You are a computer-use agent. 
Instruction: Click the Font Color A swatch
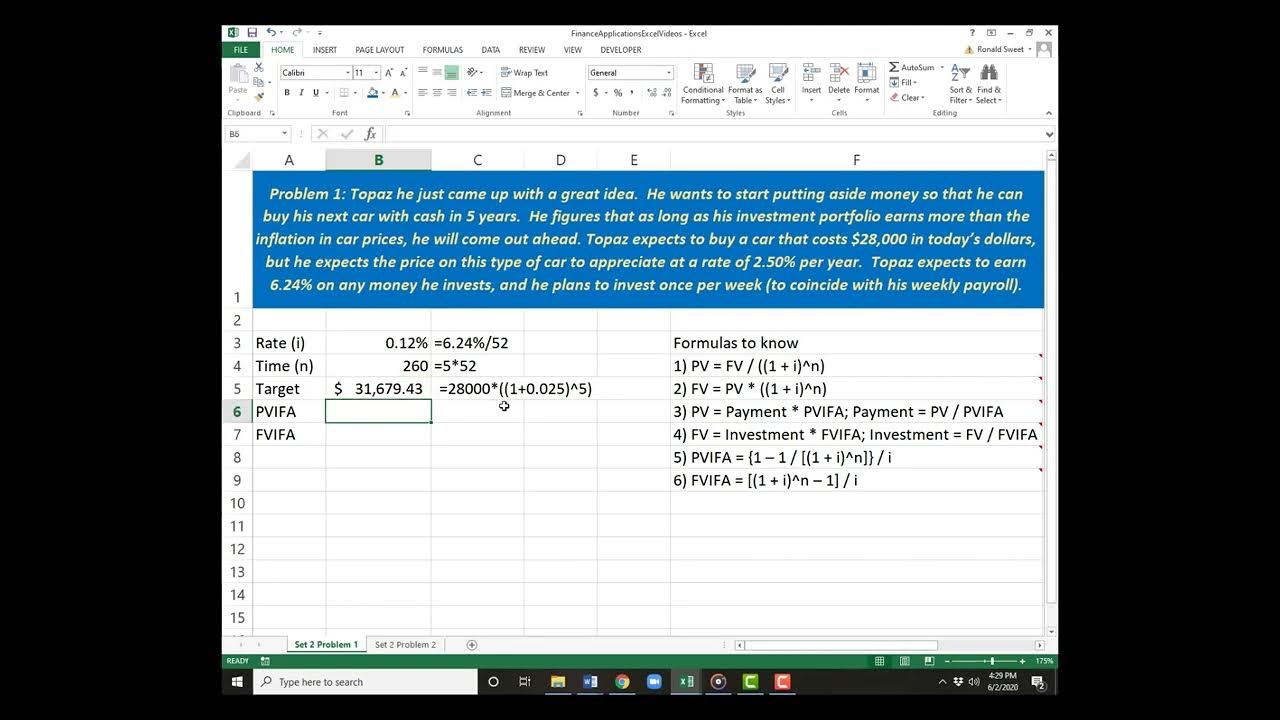tap(394, 92)
